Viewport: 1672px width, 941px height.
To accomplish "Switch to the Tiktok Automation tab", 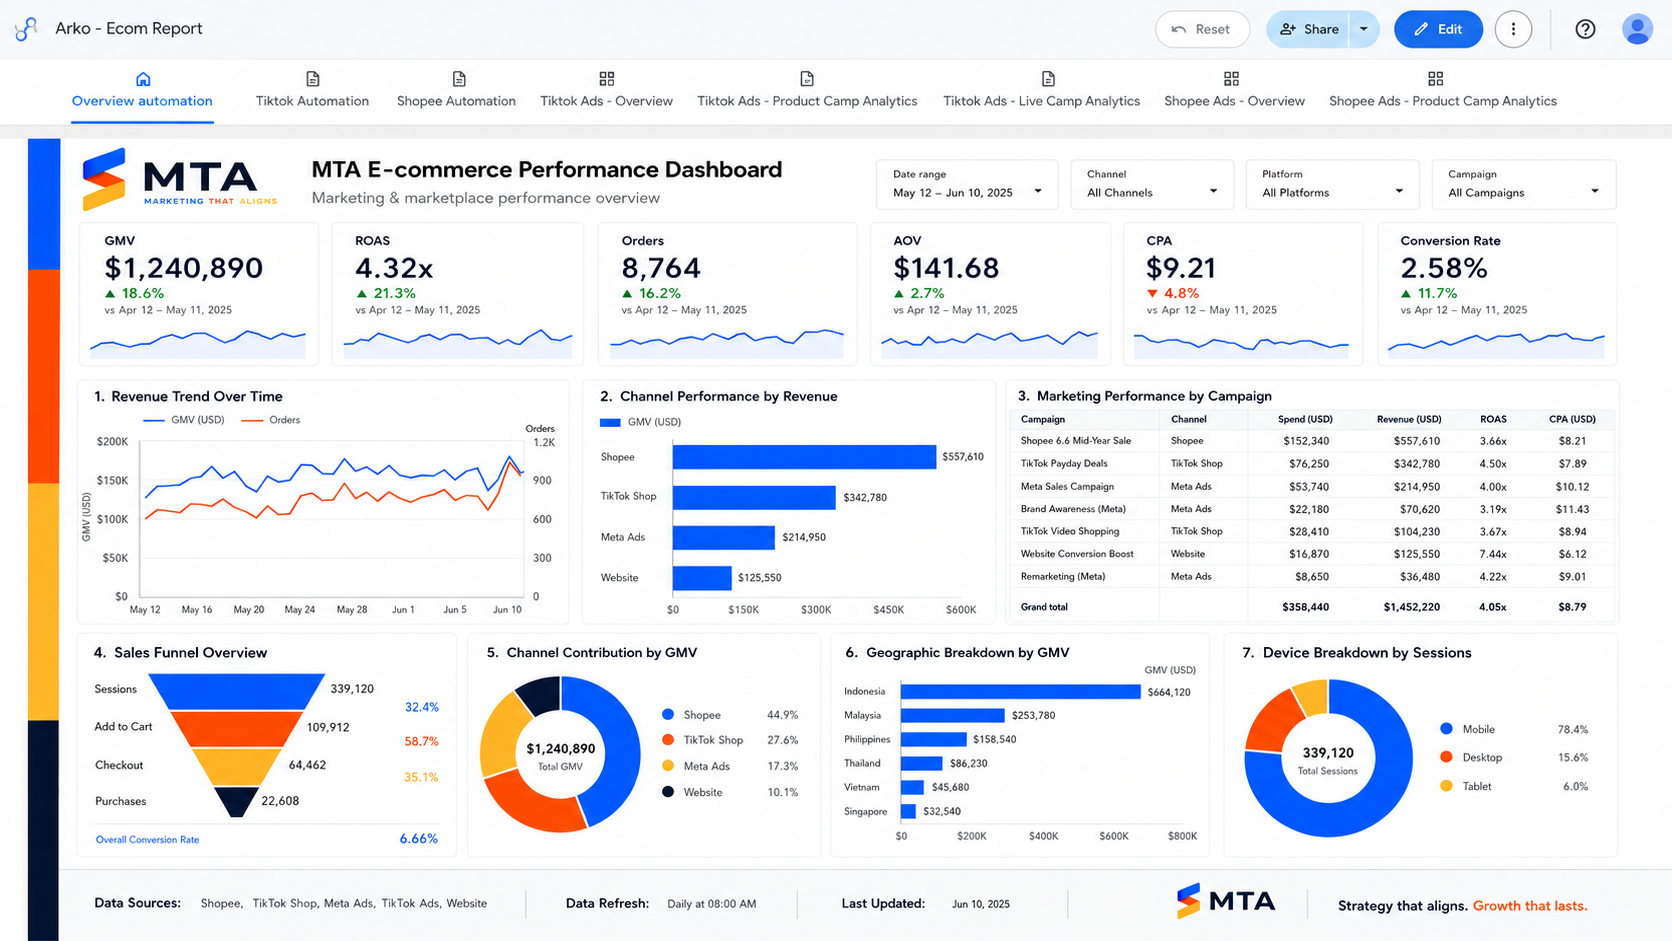I will (312, 91).
